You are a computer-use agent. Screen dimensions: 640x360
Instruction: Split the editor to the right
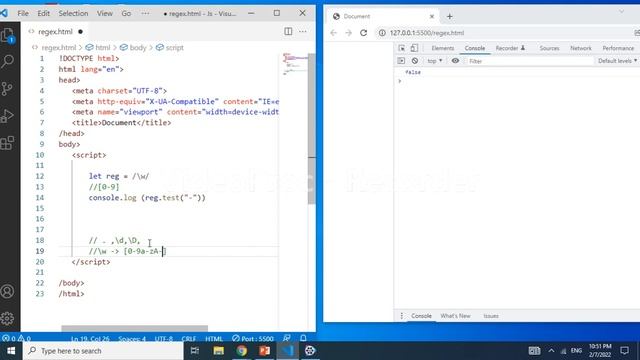[288, 31]
